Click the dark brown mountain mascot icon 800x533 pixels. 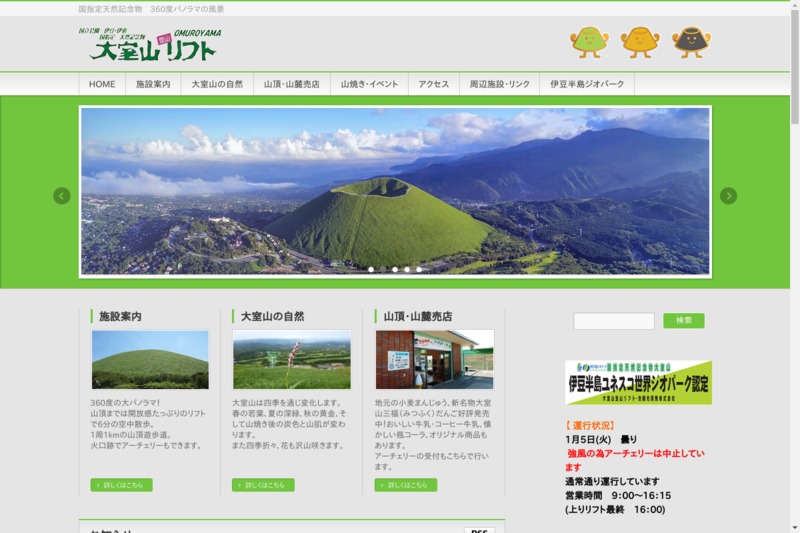(691, 41)
